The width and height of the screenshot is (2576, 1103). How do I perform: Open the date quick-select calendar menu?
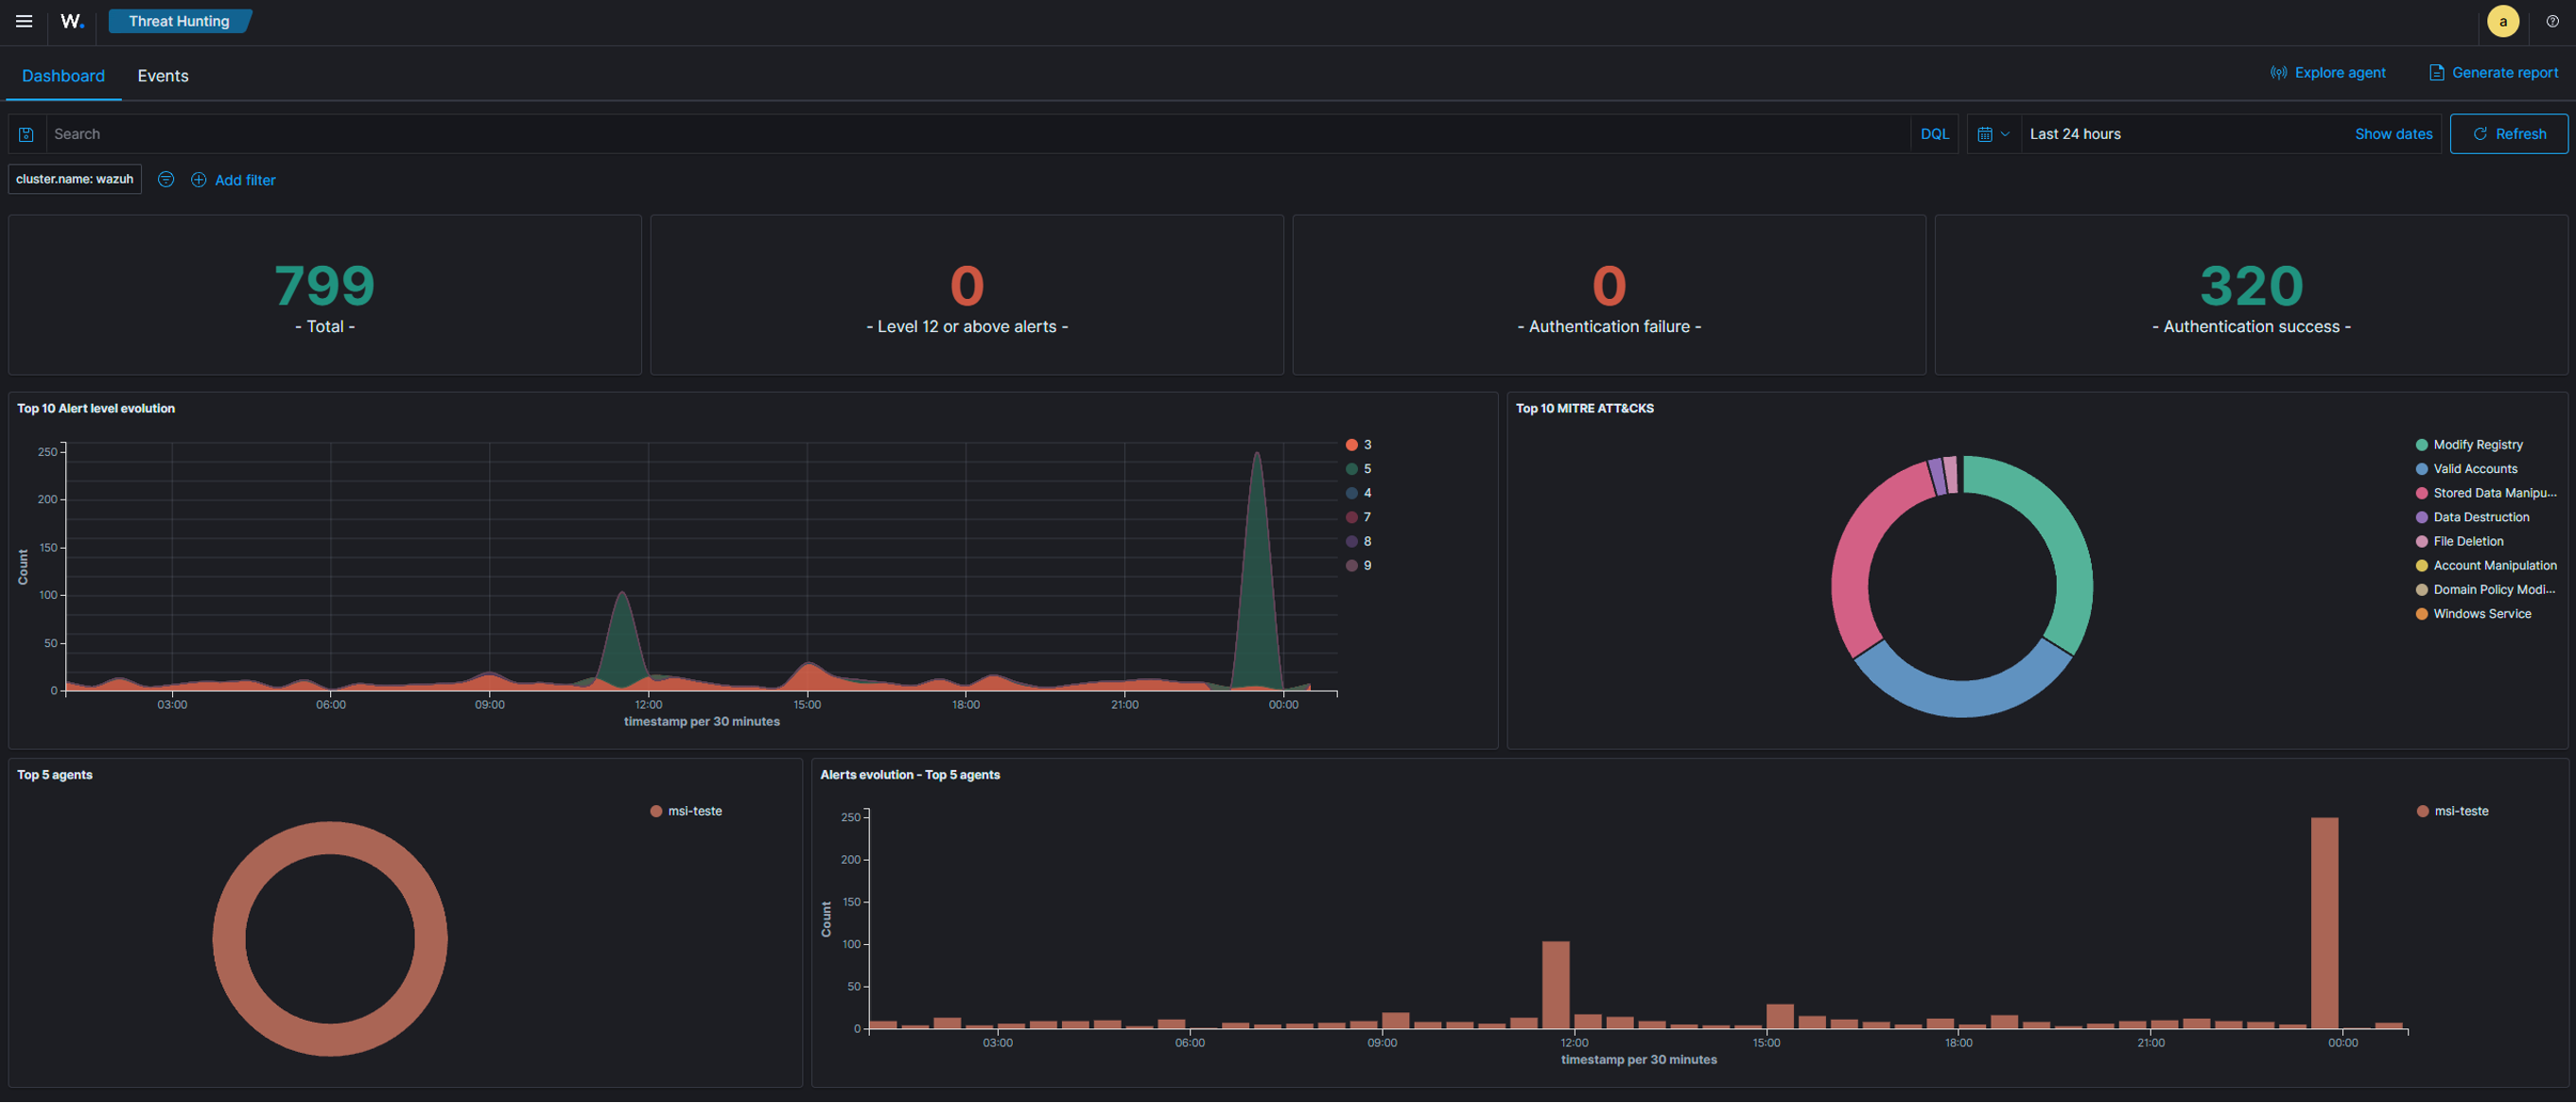tap(1993, 134)
